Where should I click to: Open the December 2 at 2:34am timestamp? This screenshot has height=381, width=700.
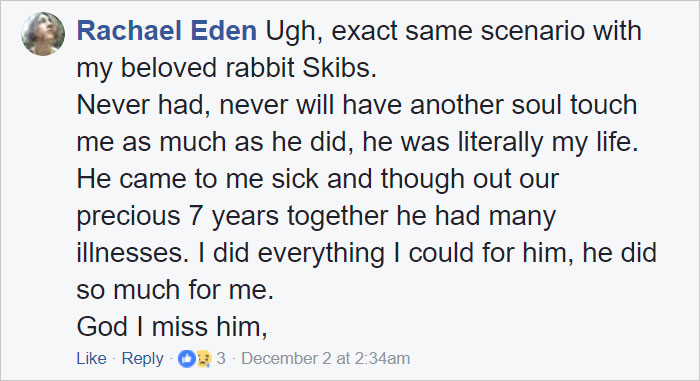(x=325, y=358)
